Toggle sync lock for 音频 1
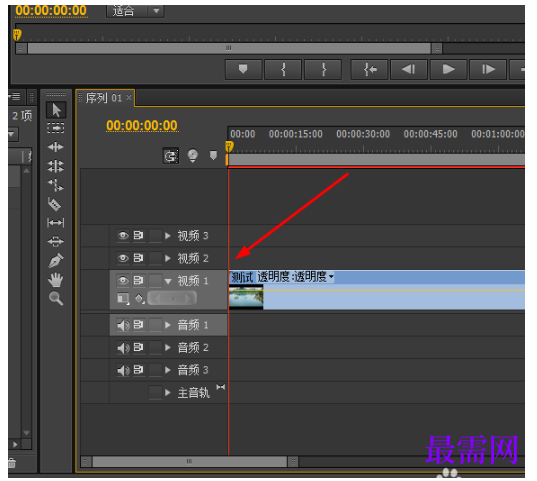 point(139,325)
